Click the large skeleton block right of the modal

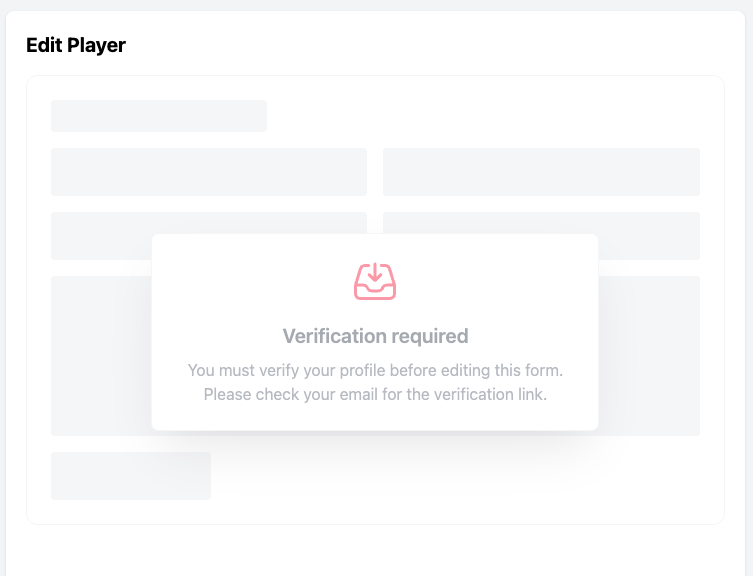649,355
